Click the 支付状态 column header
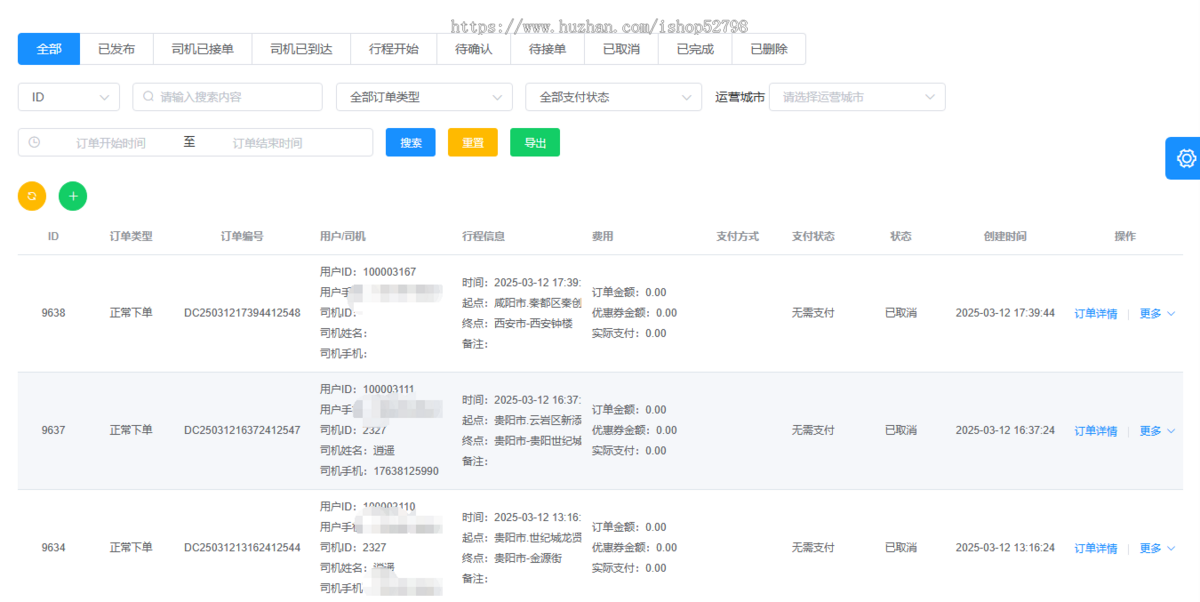1200x602 pixels. click(x=813, y=237)
